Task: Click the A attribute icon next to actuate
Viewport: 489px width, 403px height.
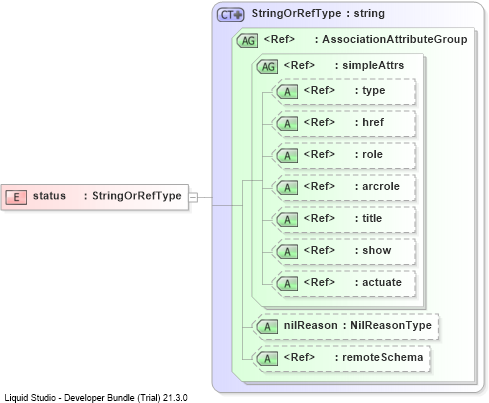Action: (x=287, y=284)
